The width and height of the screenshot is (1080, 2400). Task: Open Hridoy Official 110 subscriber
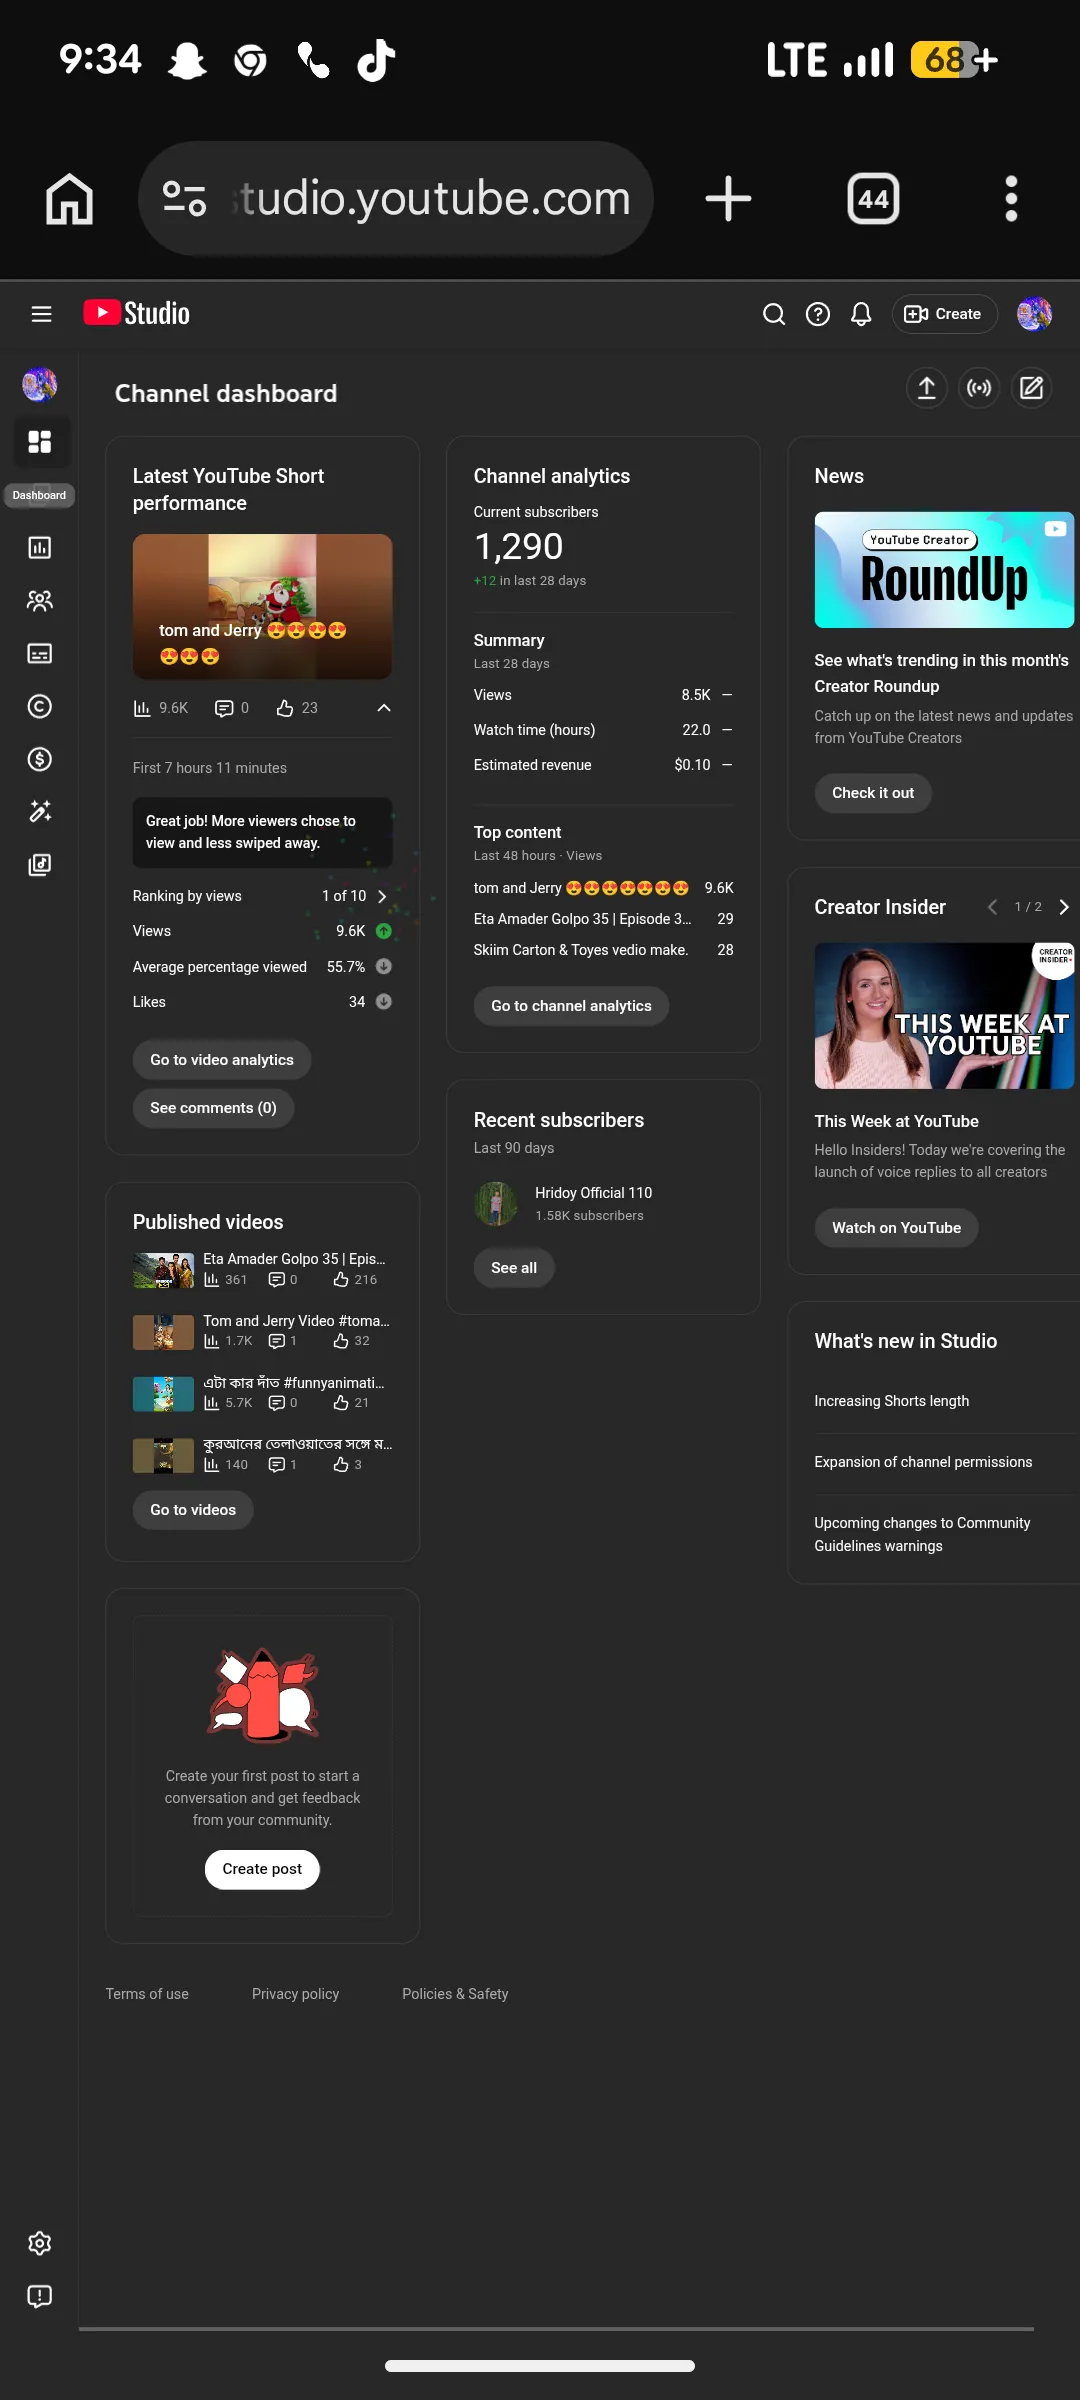593,1193
